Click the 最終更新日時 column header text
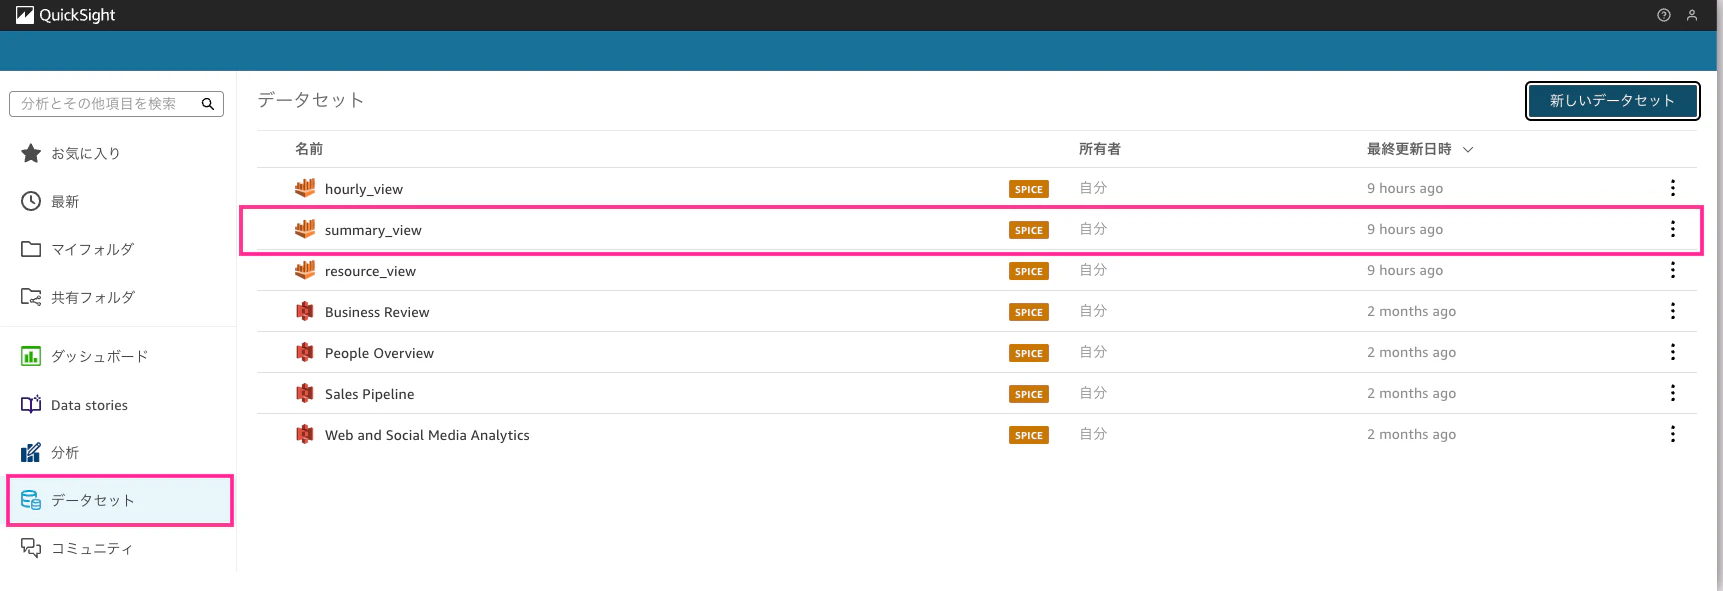The image size is (1723, 591). point(1409,149)
